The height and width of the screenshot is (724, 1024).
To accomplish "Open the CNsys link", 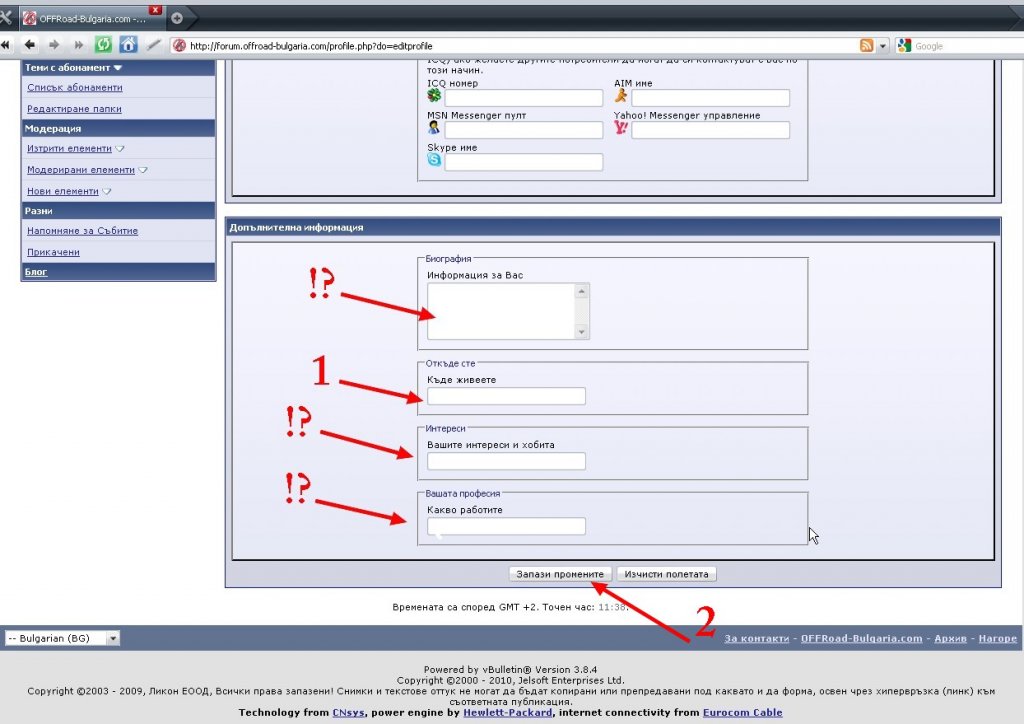I will 348,712.
